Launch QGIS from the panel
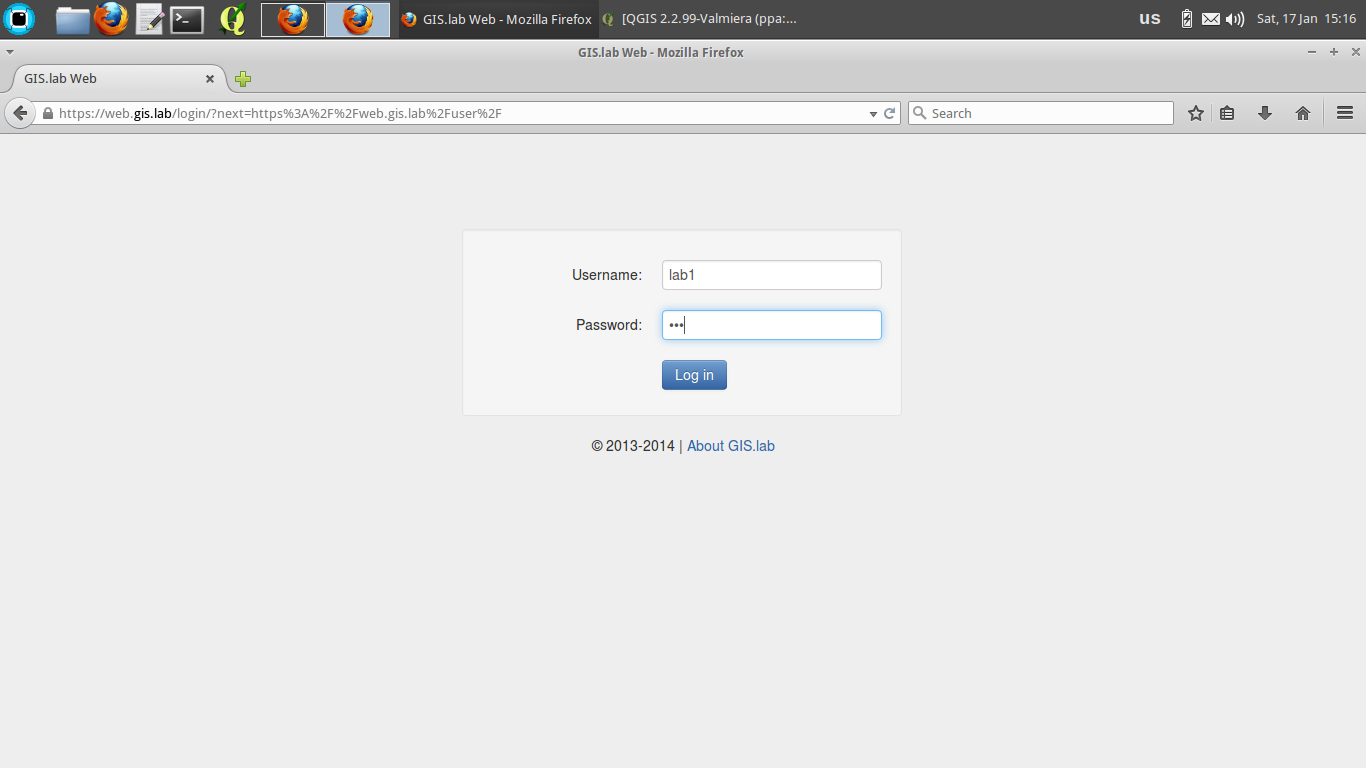This screenshot has height=768, width=1366. tap(233, 19)
